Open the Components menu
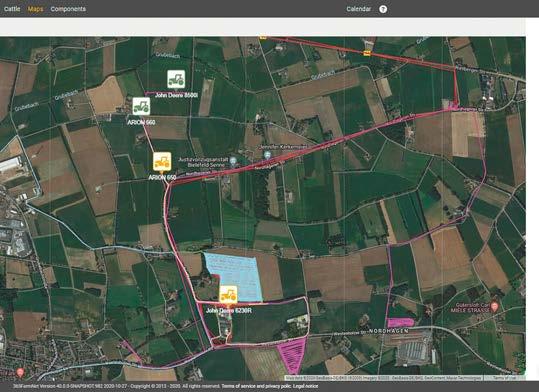Screen dimensions: 539x392 coord(68,9)
